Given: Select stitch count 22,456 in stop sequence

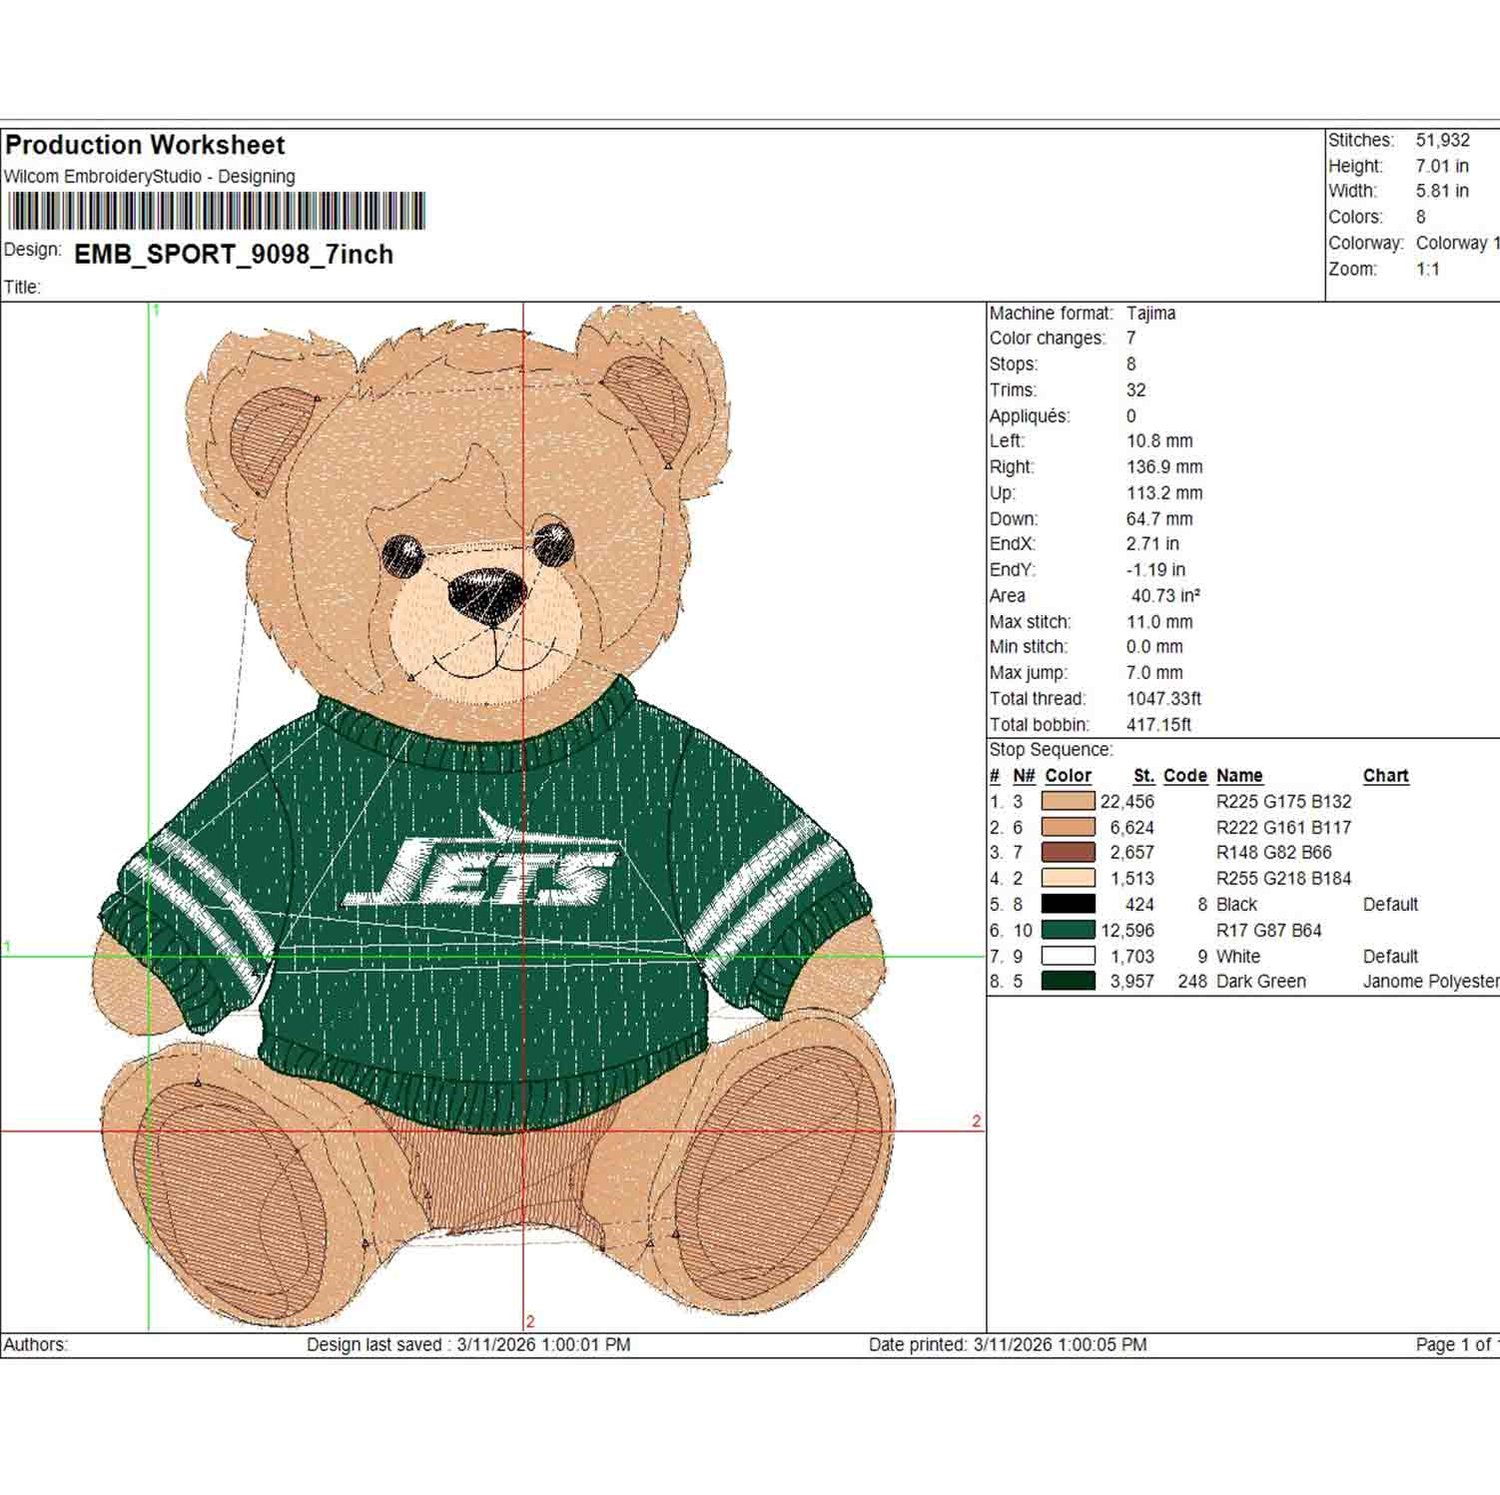Looking at the screenshot, I should 1127,801.
